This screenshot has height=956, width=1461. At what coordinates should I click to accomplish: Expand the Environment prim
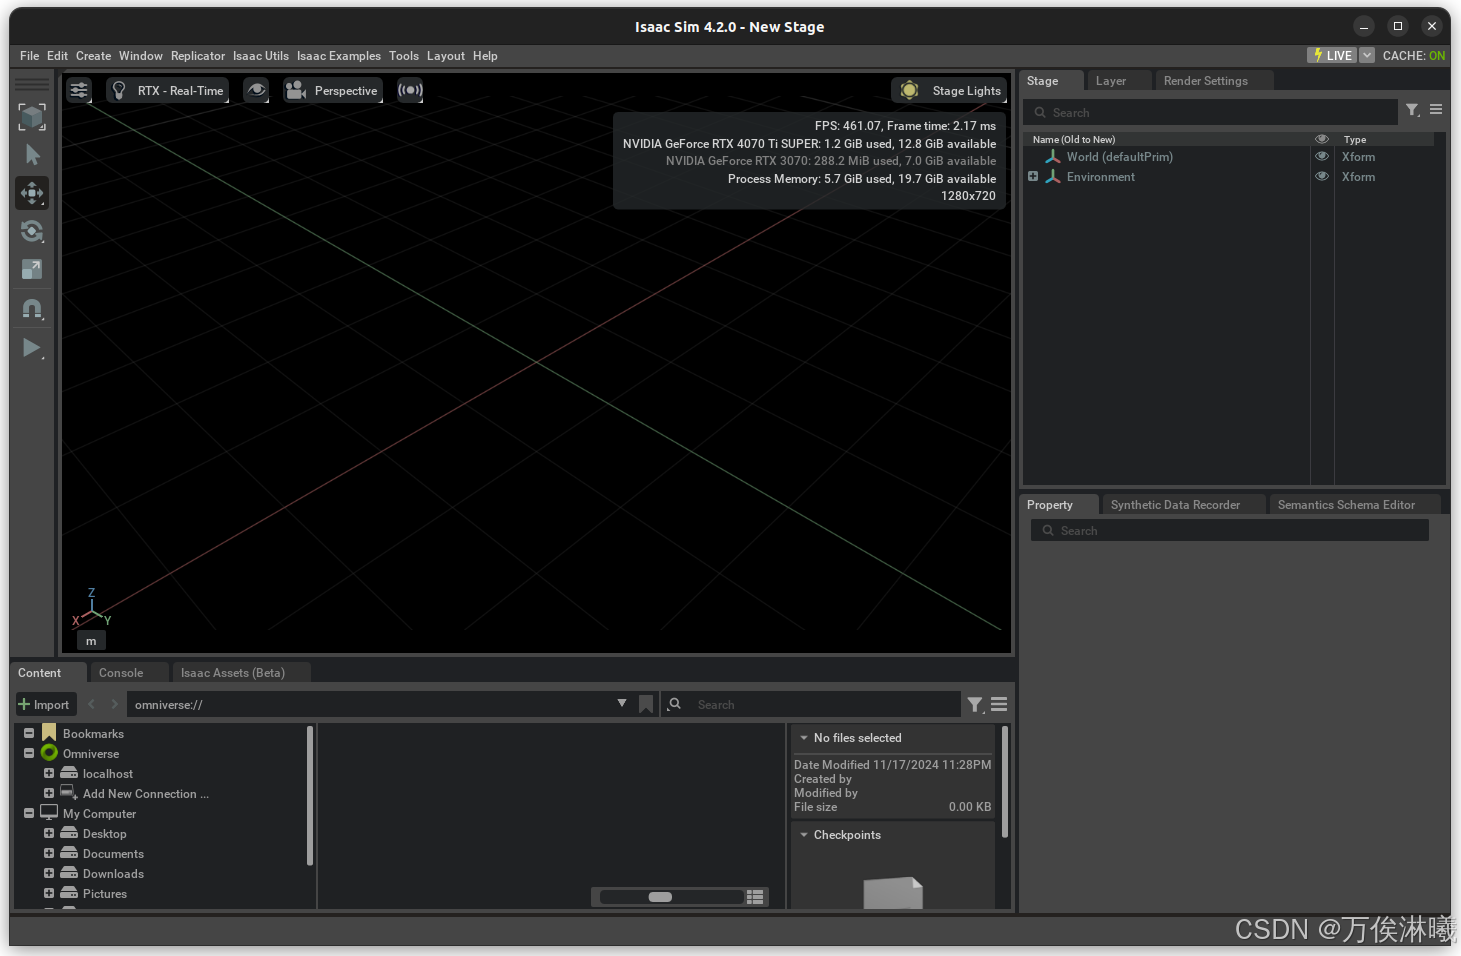(1033, 177)
